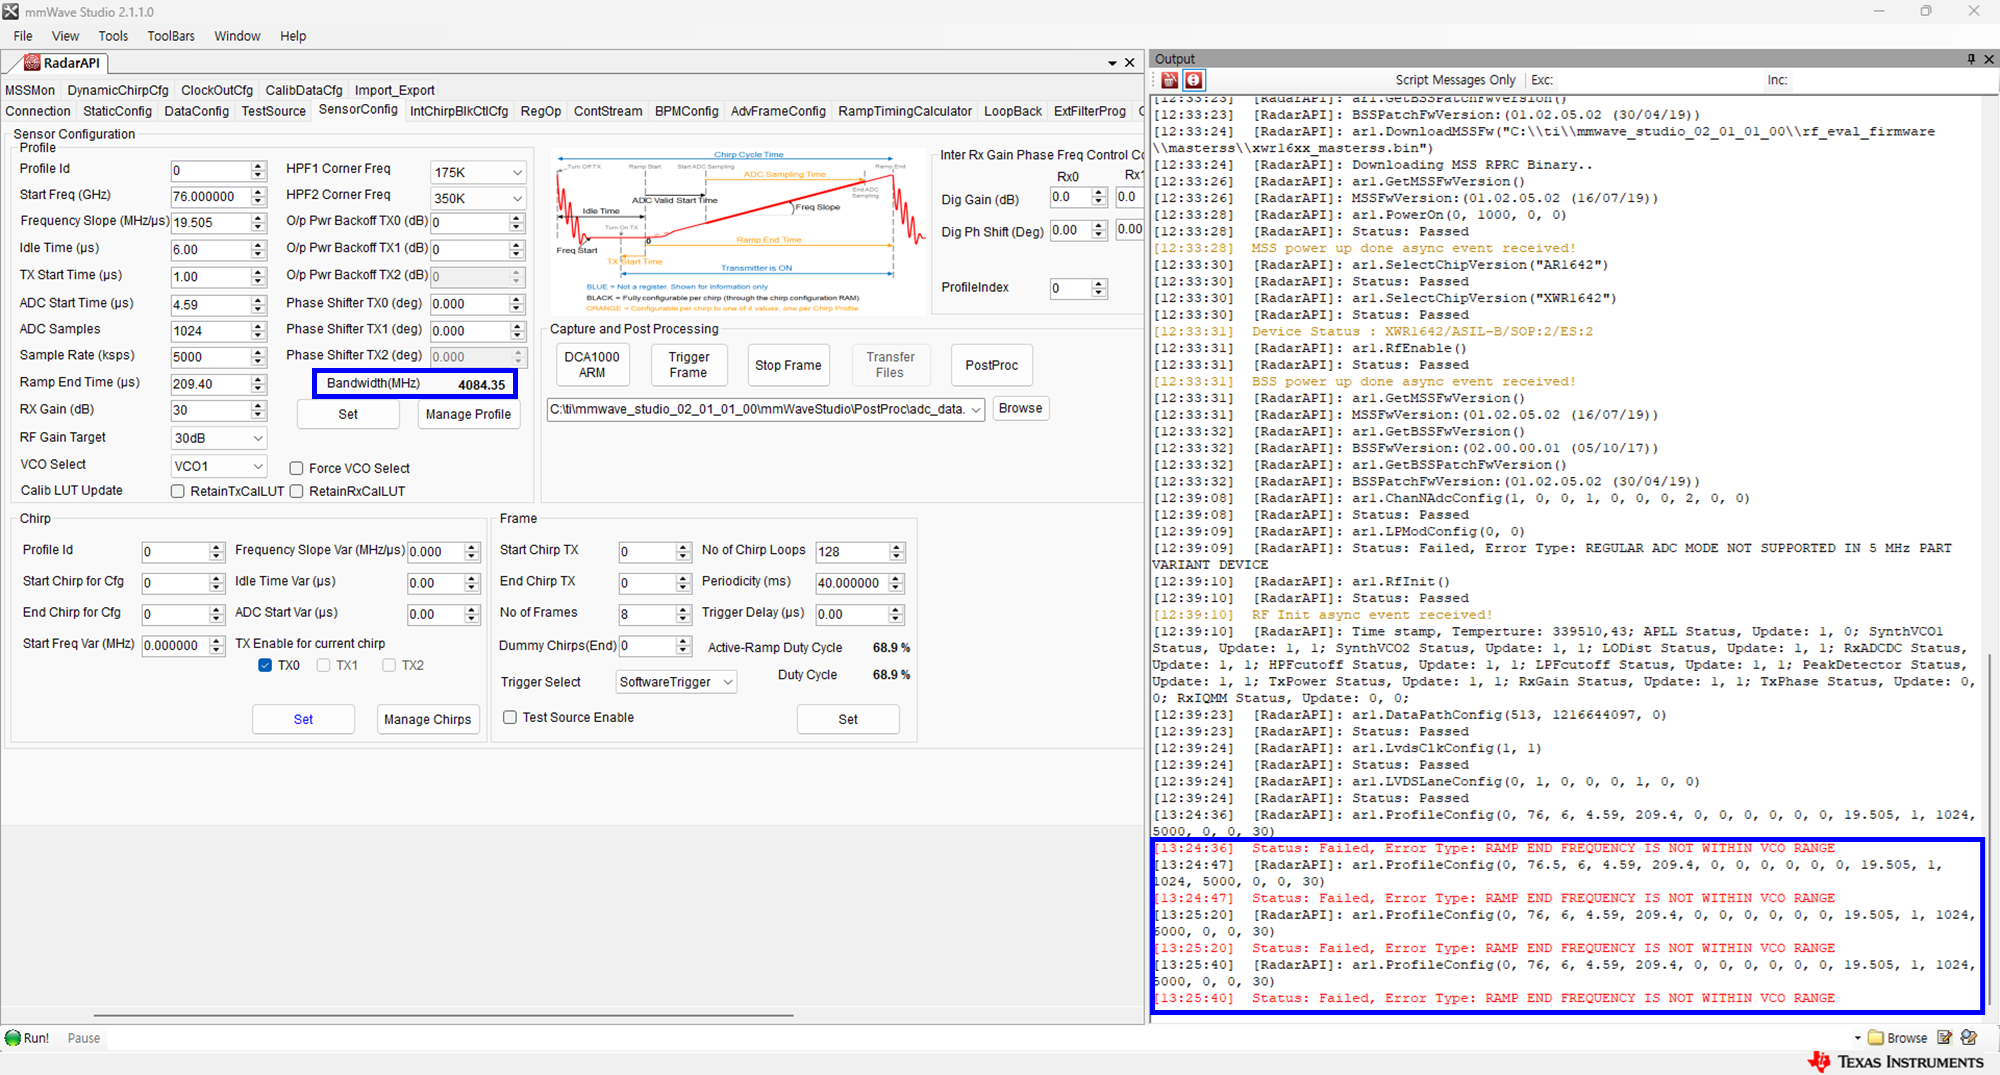This screenshot has height=1075, width=2000.
Task: Click the Stop Frame button
Action: click(x=788, y=365)
